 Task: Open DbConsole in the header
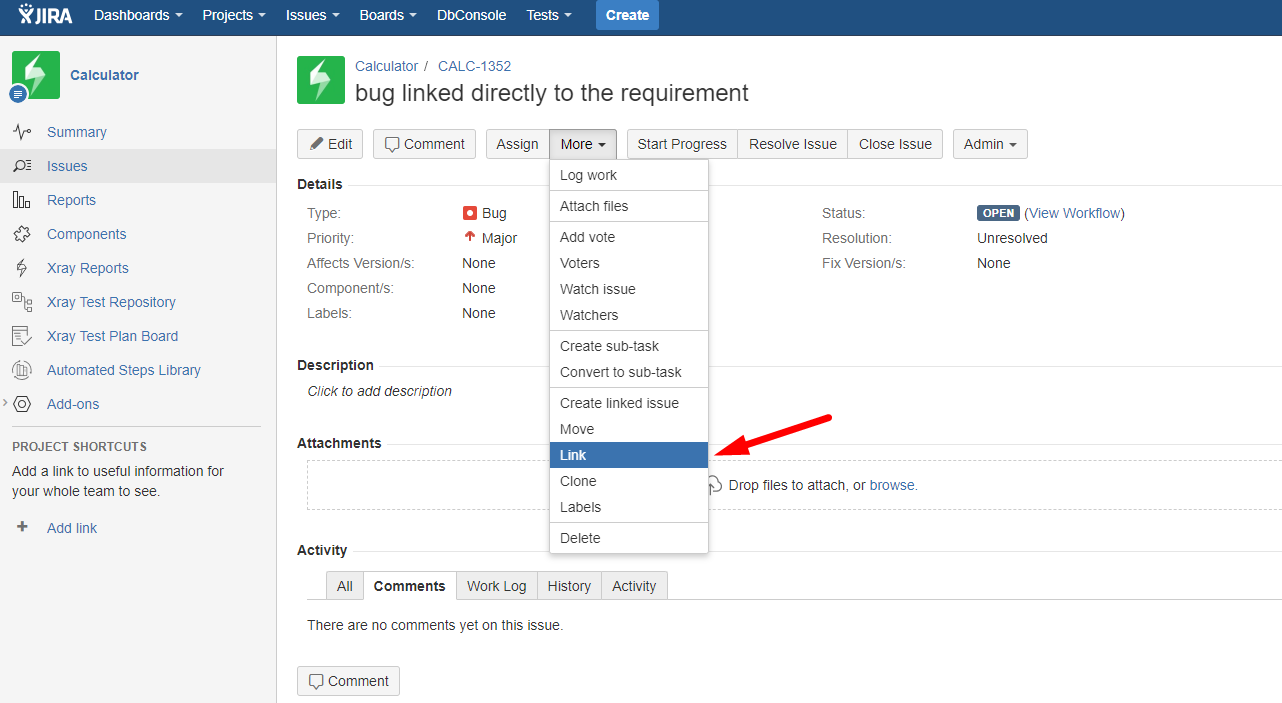click(x=471, y=15)
